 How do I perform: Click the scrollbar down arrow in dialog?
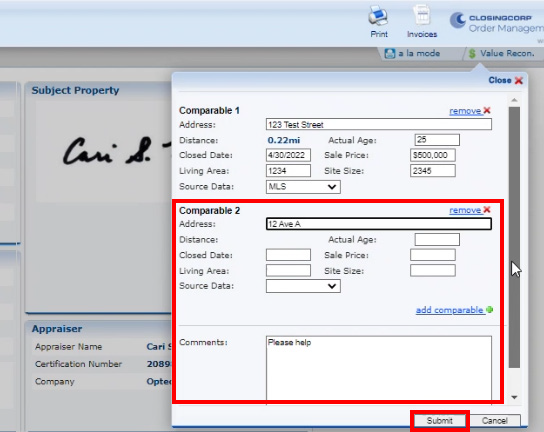514,397
